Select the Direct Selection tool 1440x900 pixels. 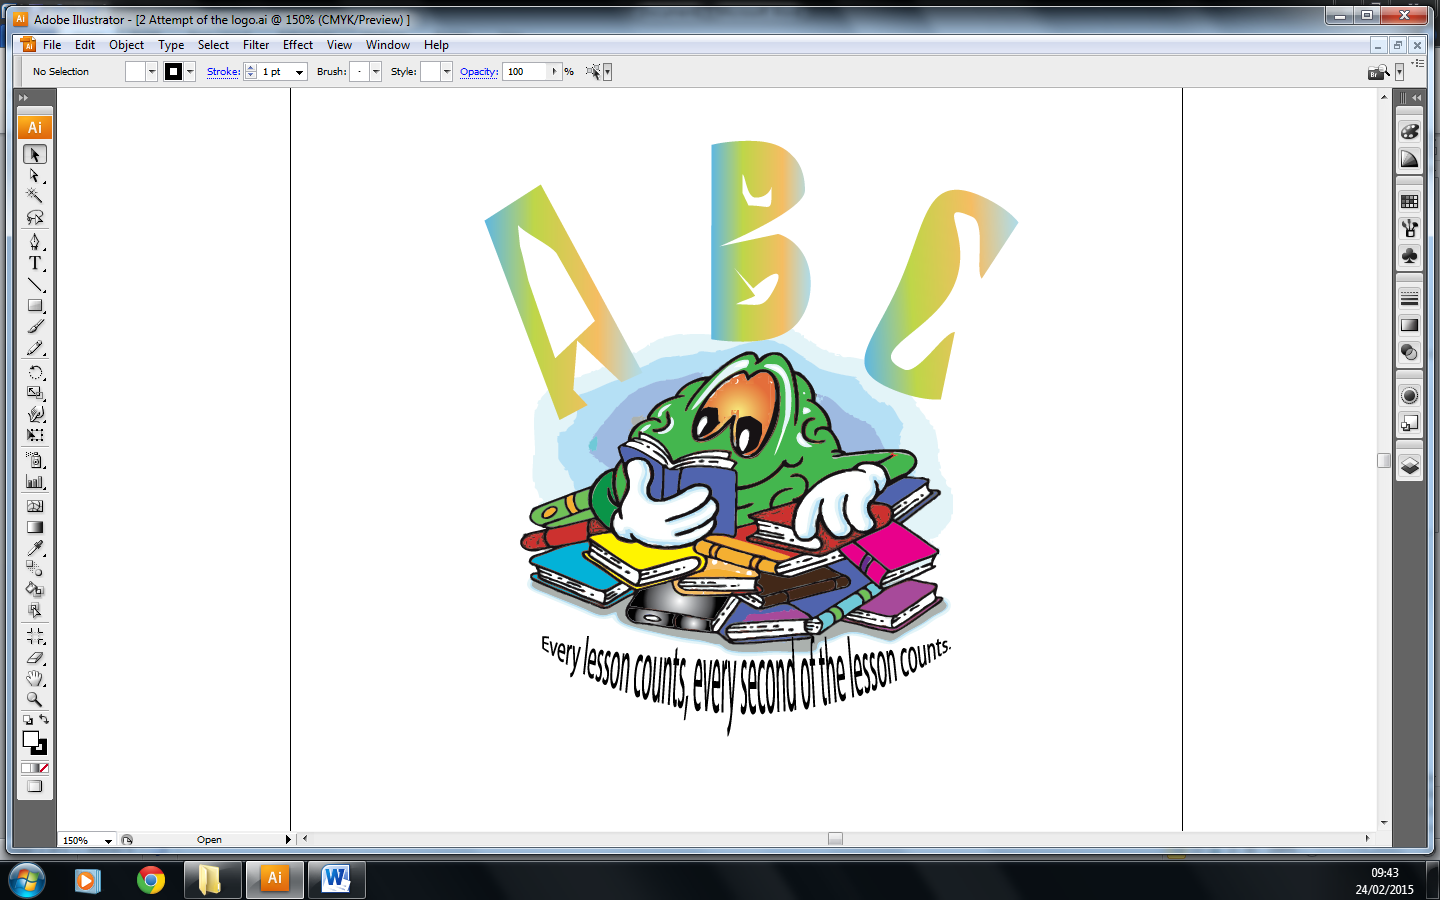point(35,175)
